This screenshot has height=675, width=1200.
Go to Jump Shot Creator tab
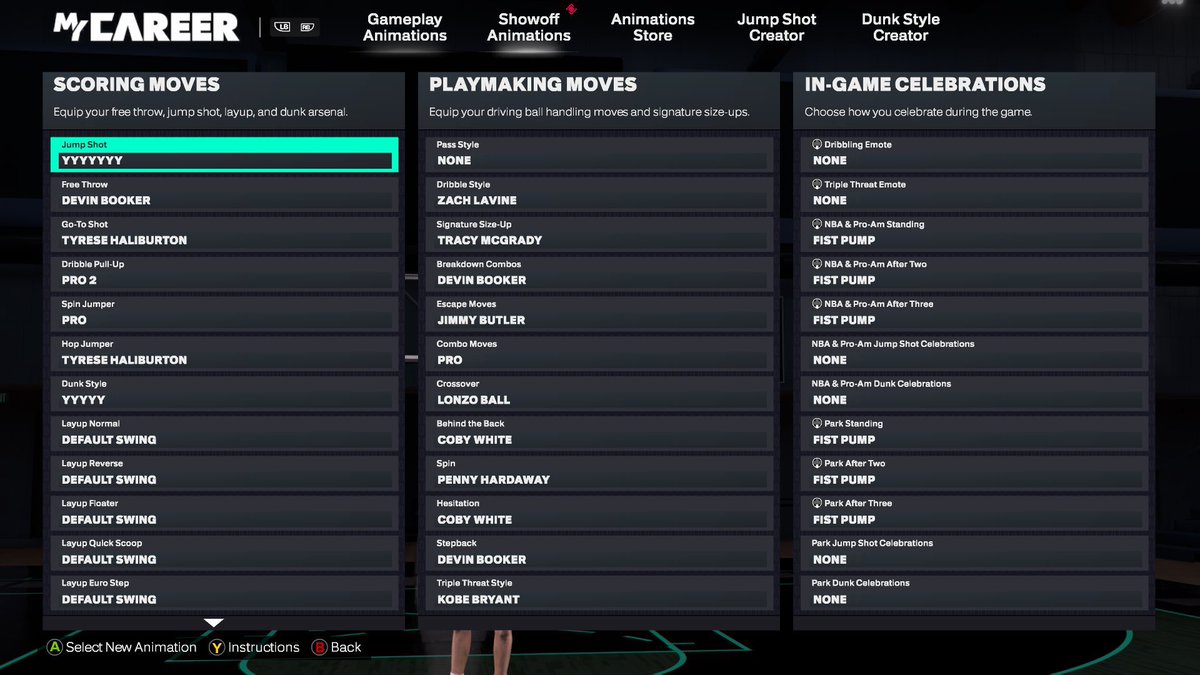click(x=777, y=27)
